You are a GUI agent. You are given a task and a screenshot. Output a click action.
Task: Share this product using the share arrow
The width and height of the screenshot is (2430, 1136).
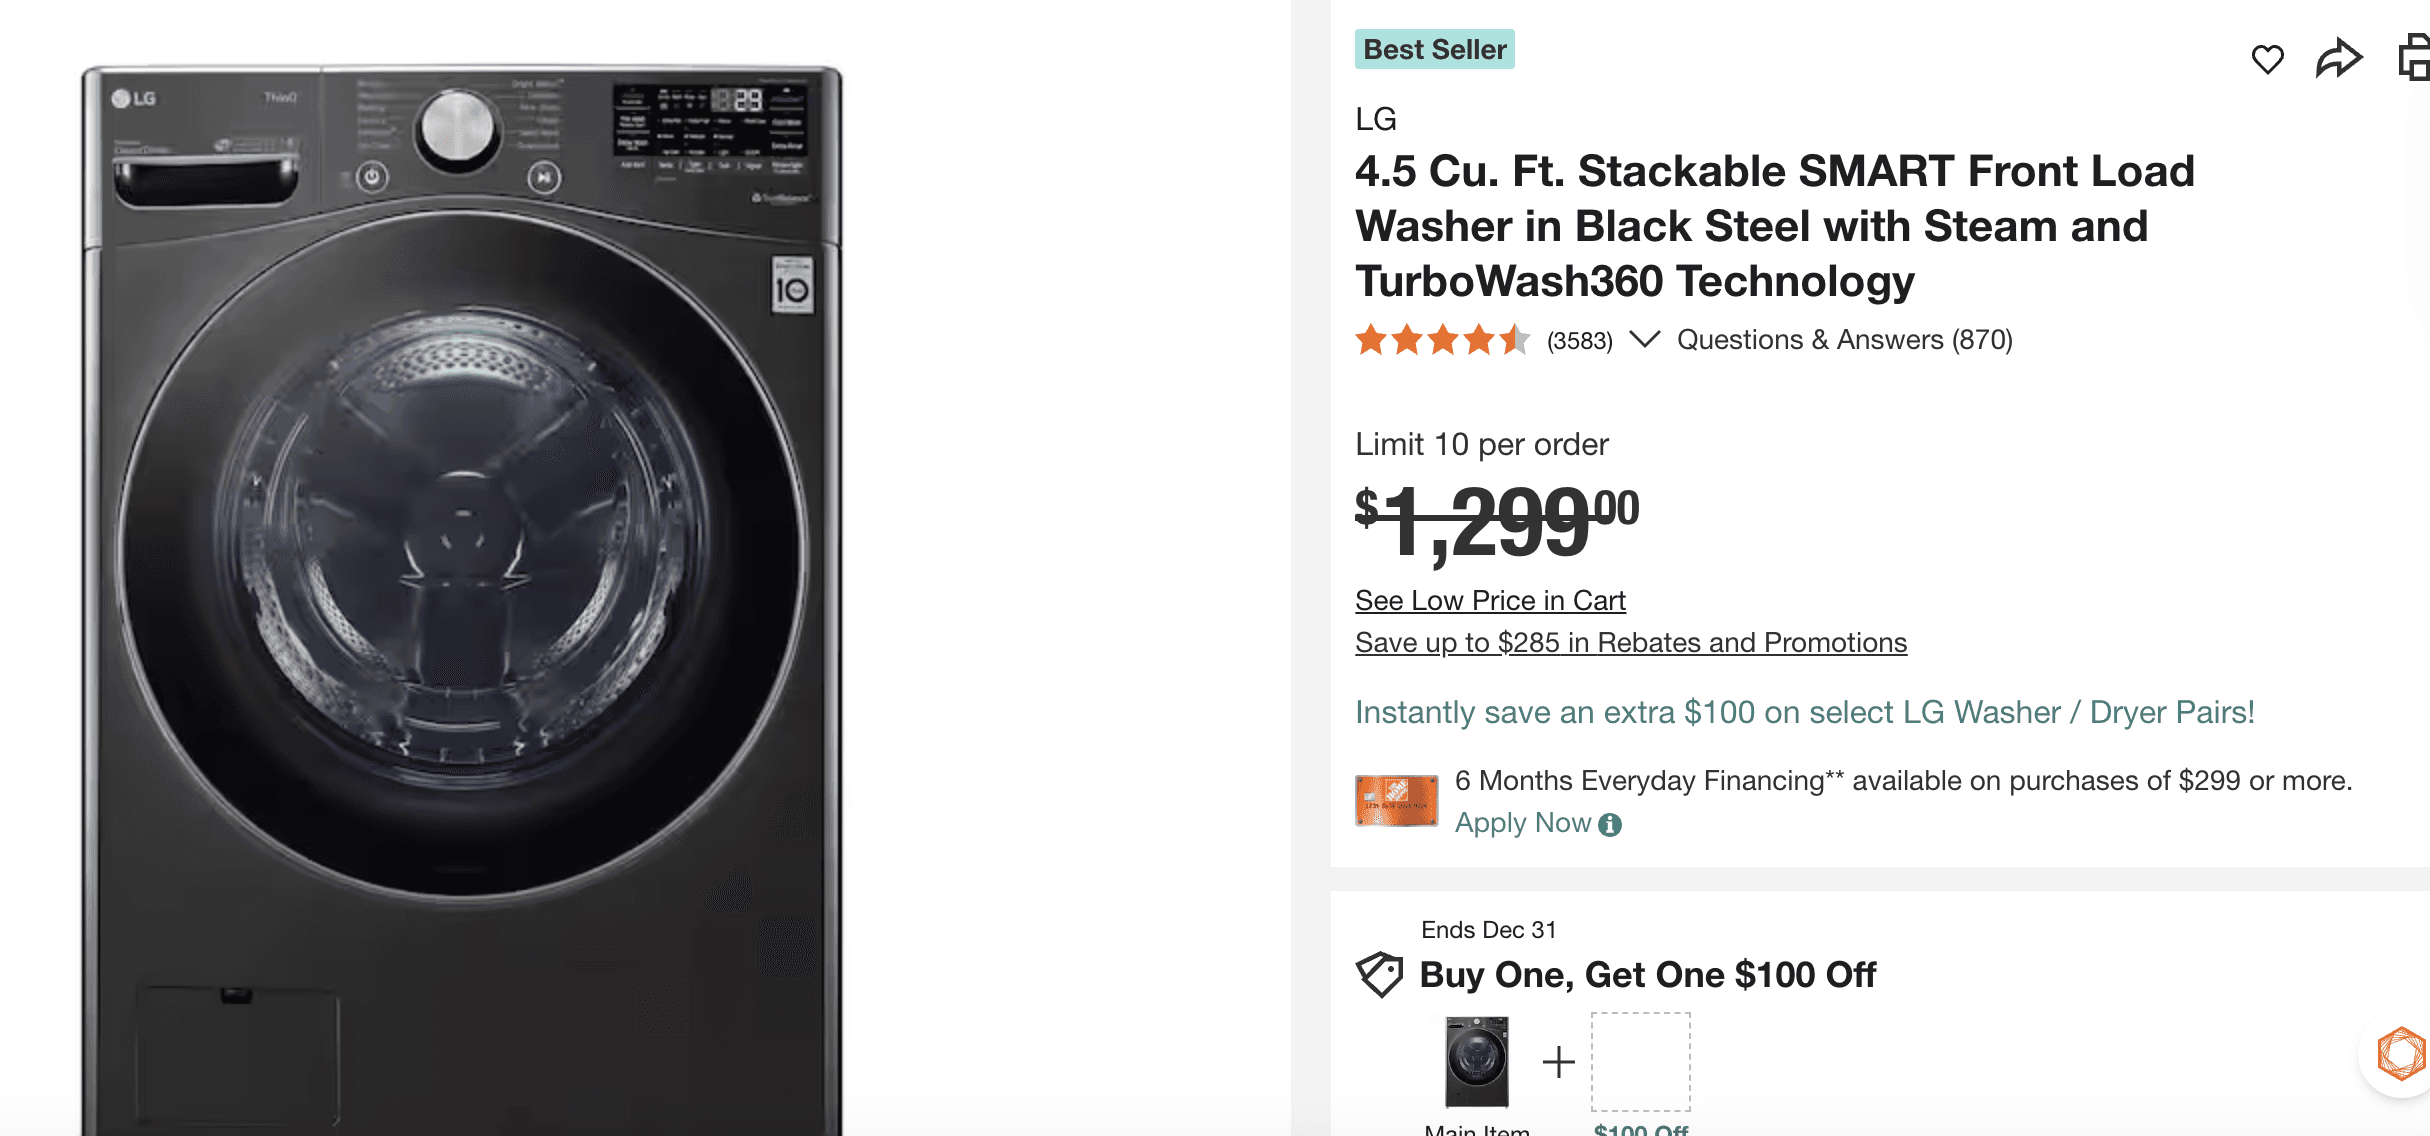(2339, 59)
